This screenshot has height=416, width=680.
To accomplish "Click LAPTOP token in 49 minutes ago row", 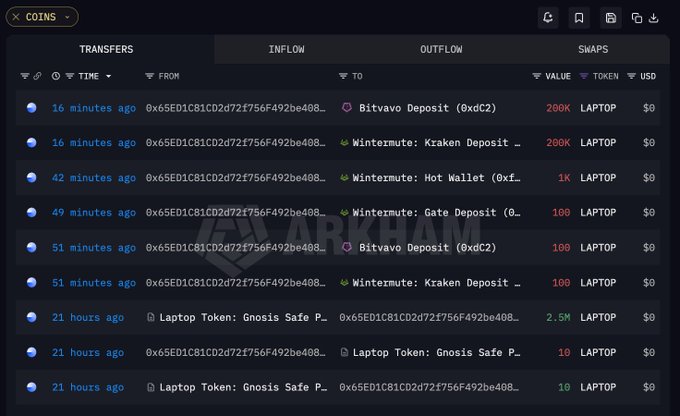I will [598, 213].
